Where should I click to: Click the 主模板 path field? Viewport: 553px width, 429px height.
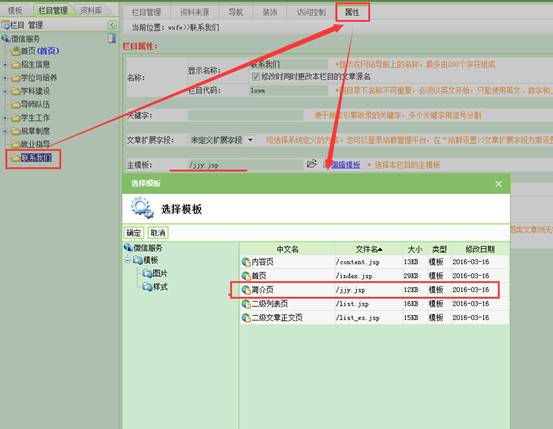tap(245, 165)
